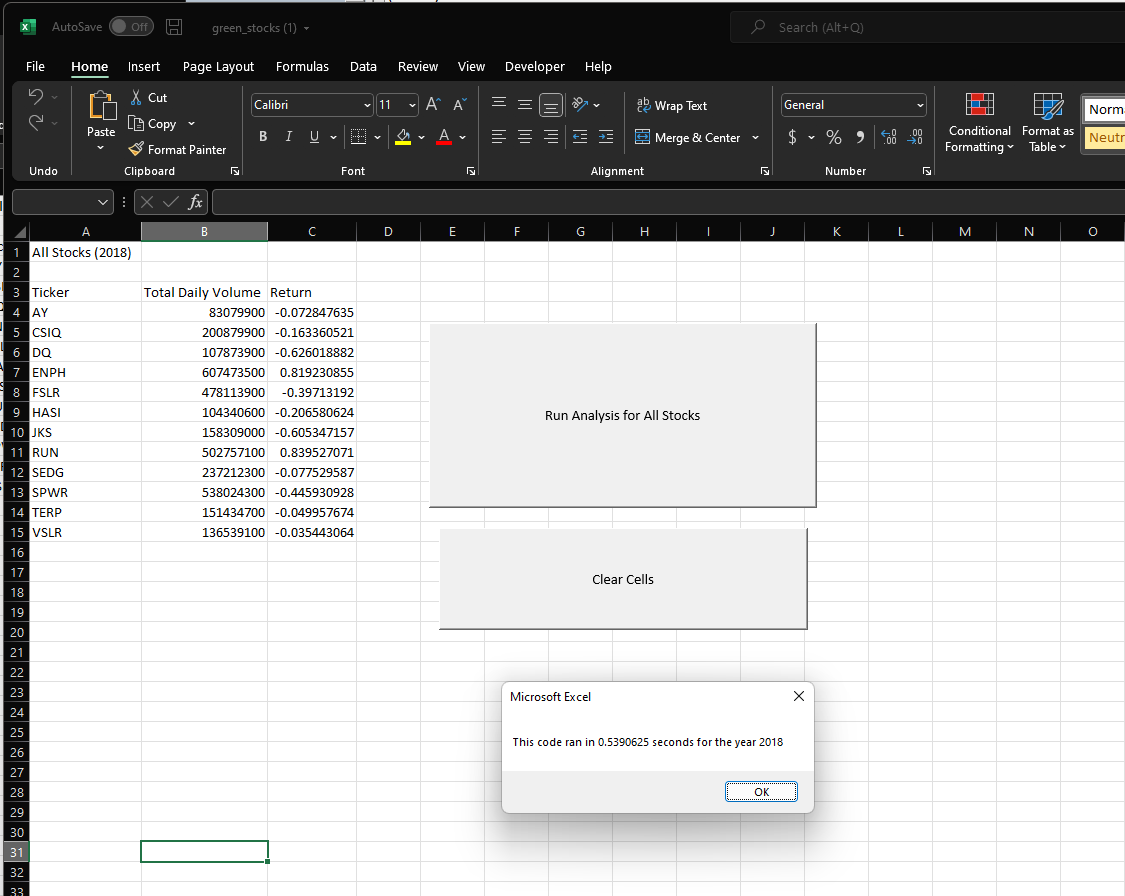Align text right
Screen dimensions: 1125x896
(x=551, y=136)
